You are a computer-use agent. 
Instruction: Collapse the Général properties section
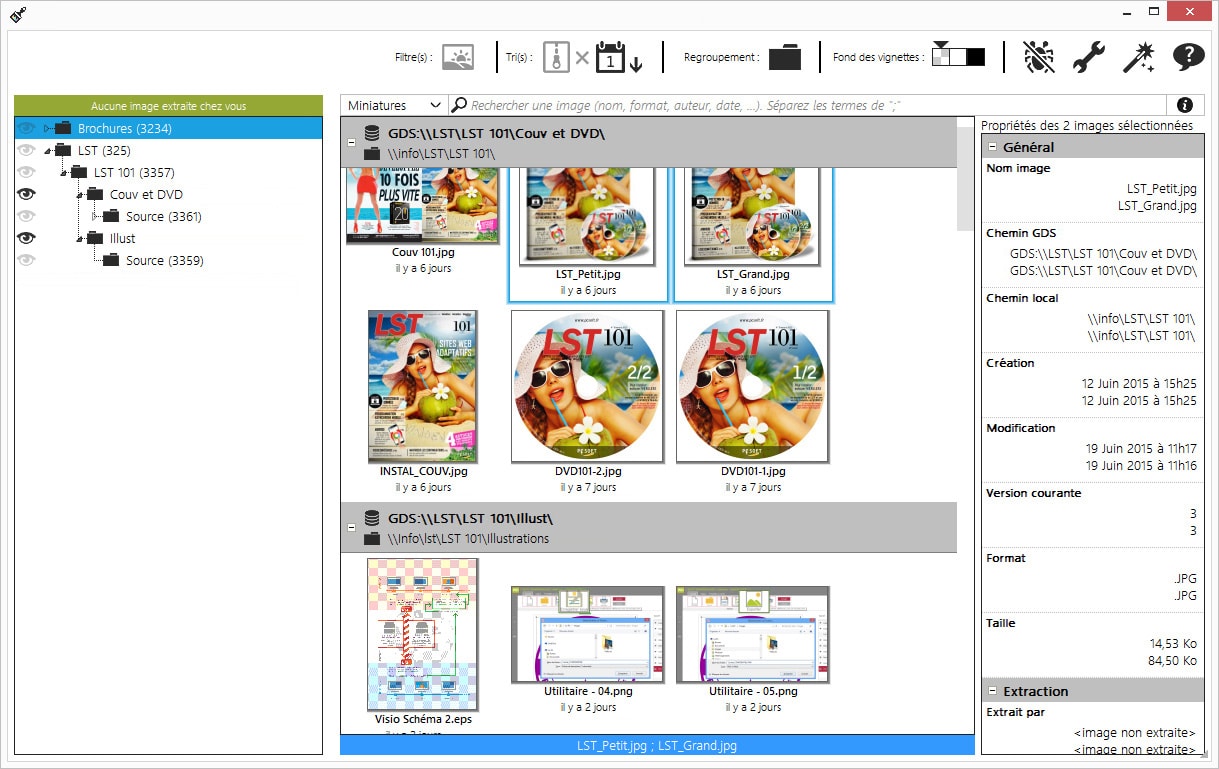click(x=993, y=147)
